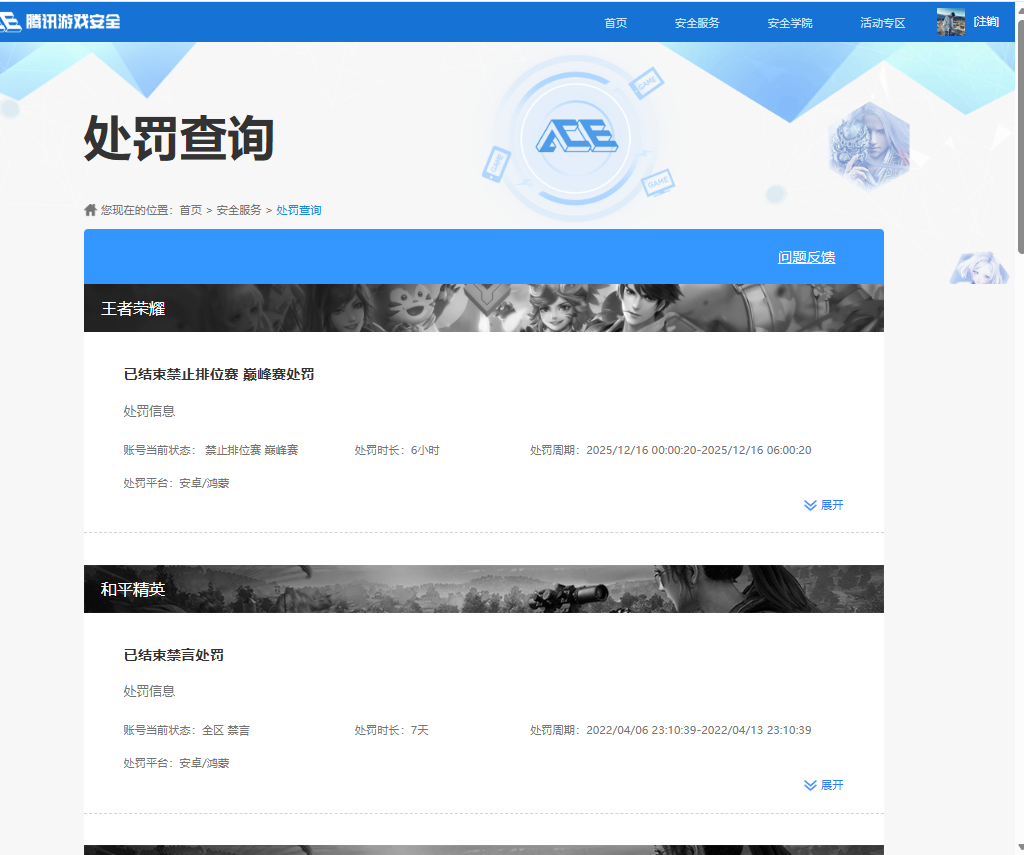Log out via the [注销] link
Image resolution: width=1024 pixels, height=855 pixels.
tap(985, 22)
